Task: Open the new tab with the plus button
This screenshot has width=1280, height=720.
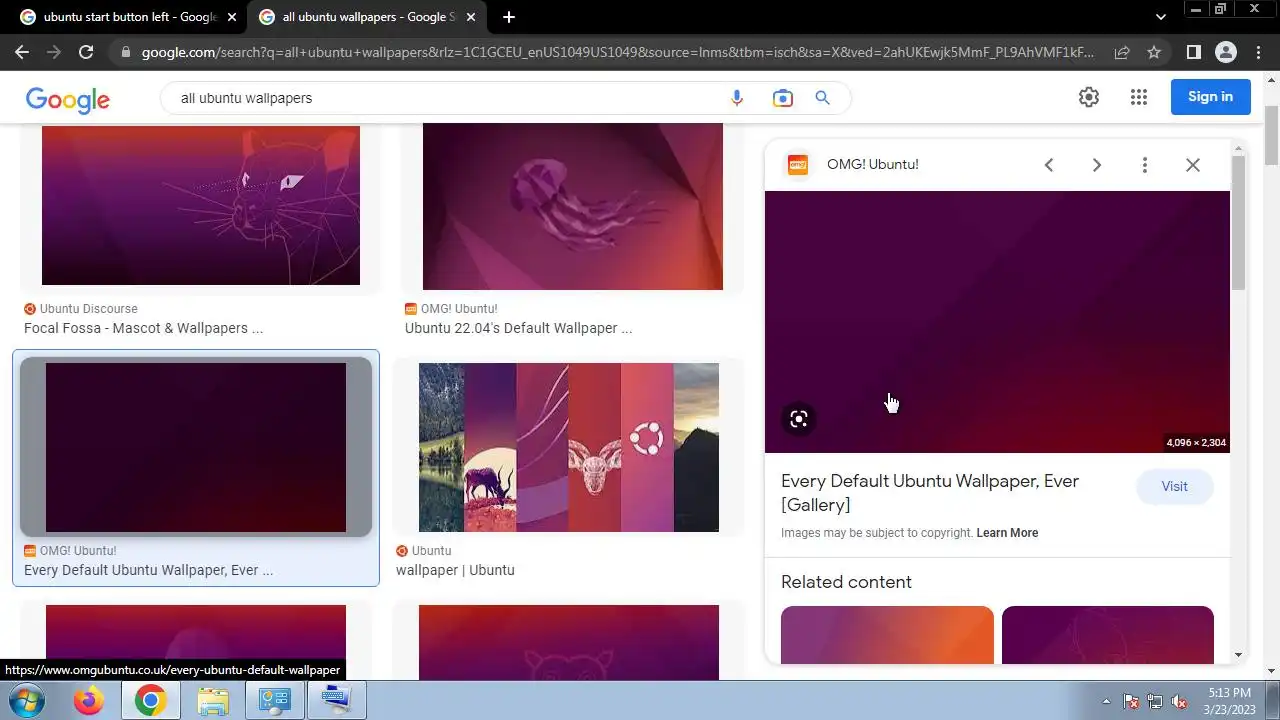Action: coord(509,17)
